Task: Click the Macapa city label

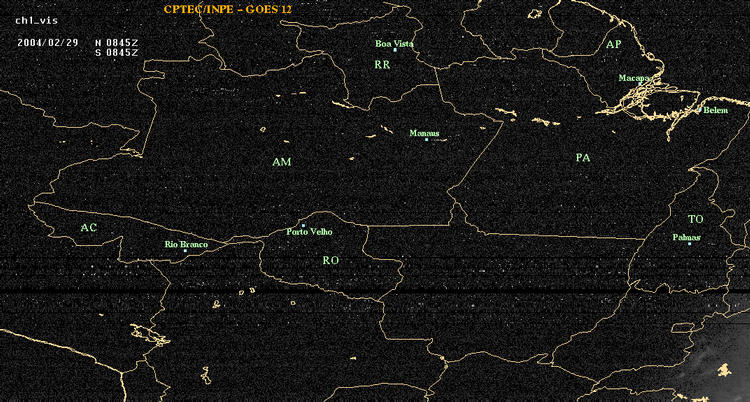Action: [x=634, y=78]
